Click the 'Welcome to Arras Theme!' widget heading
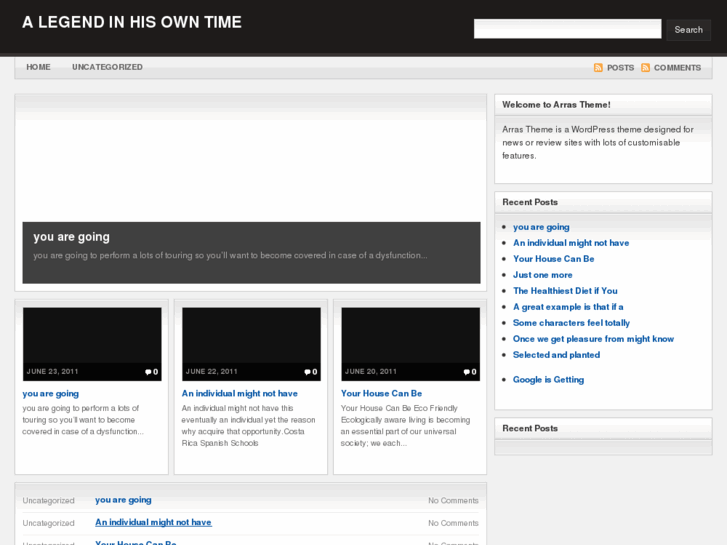 click(x=556, y=105)
